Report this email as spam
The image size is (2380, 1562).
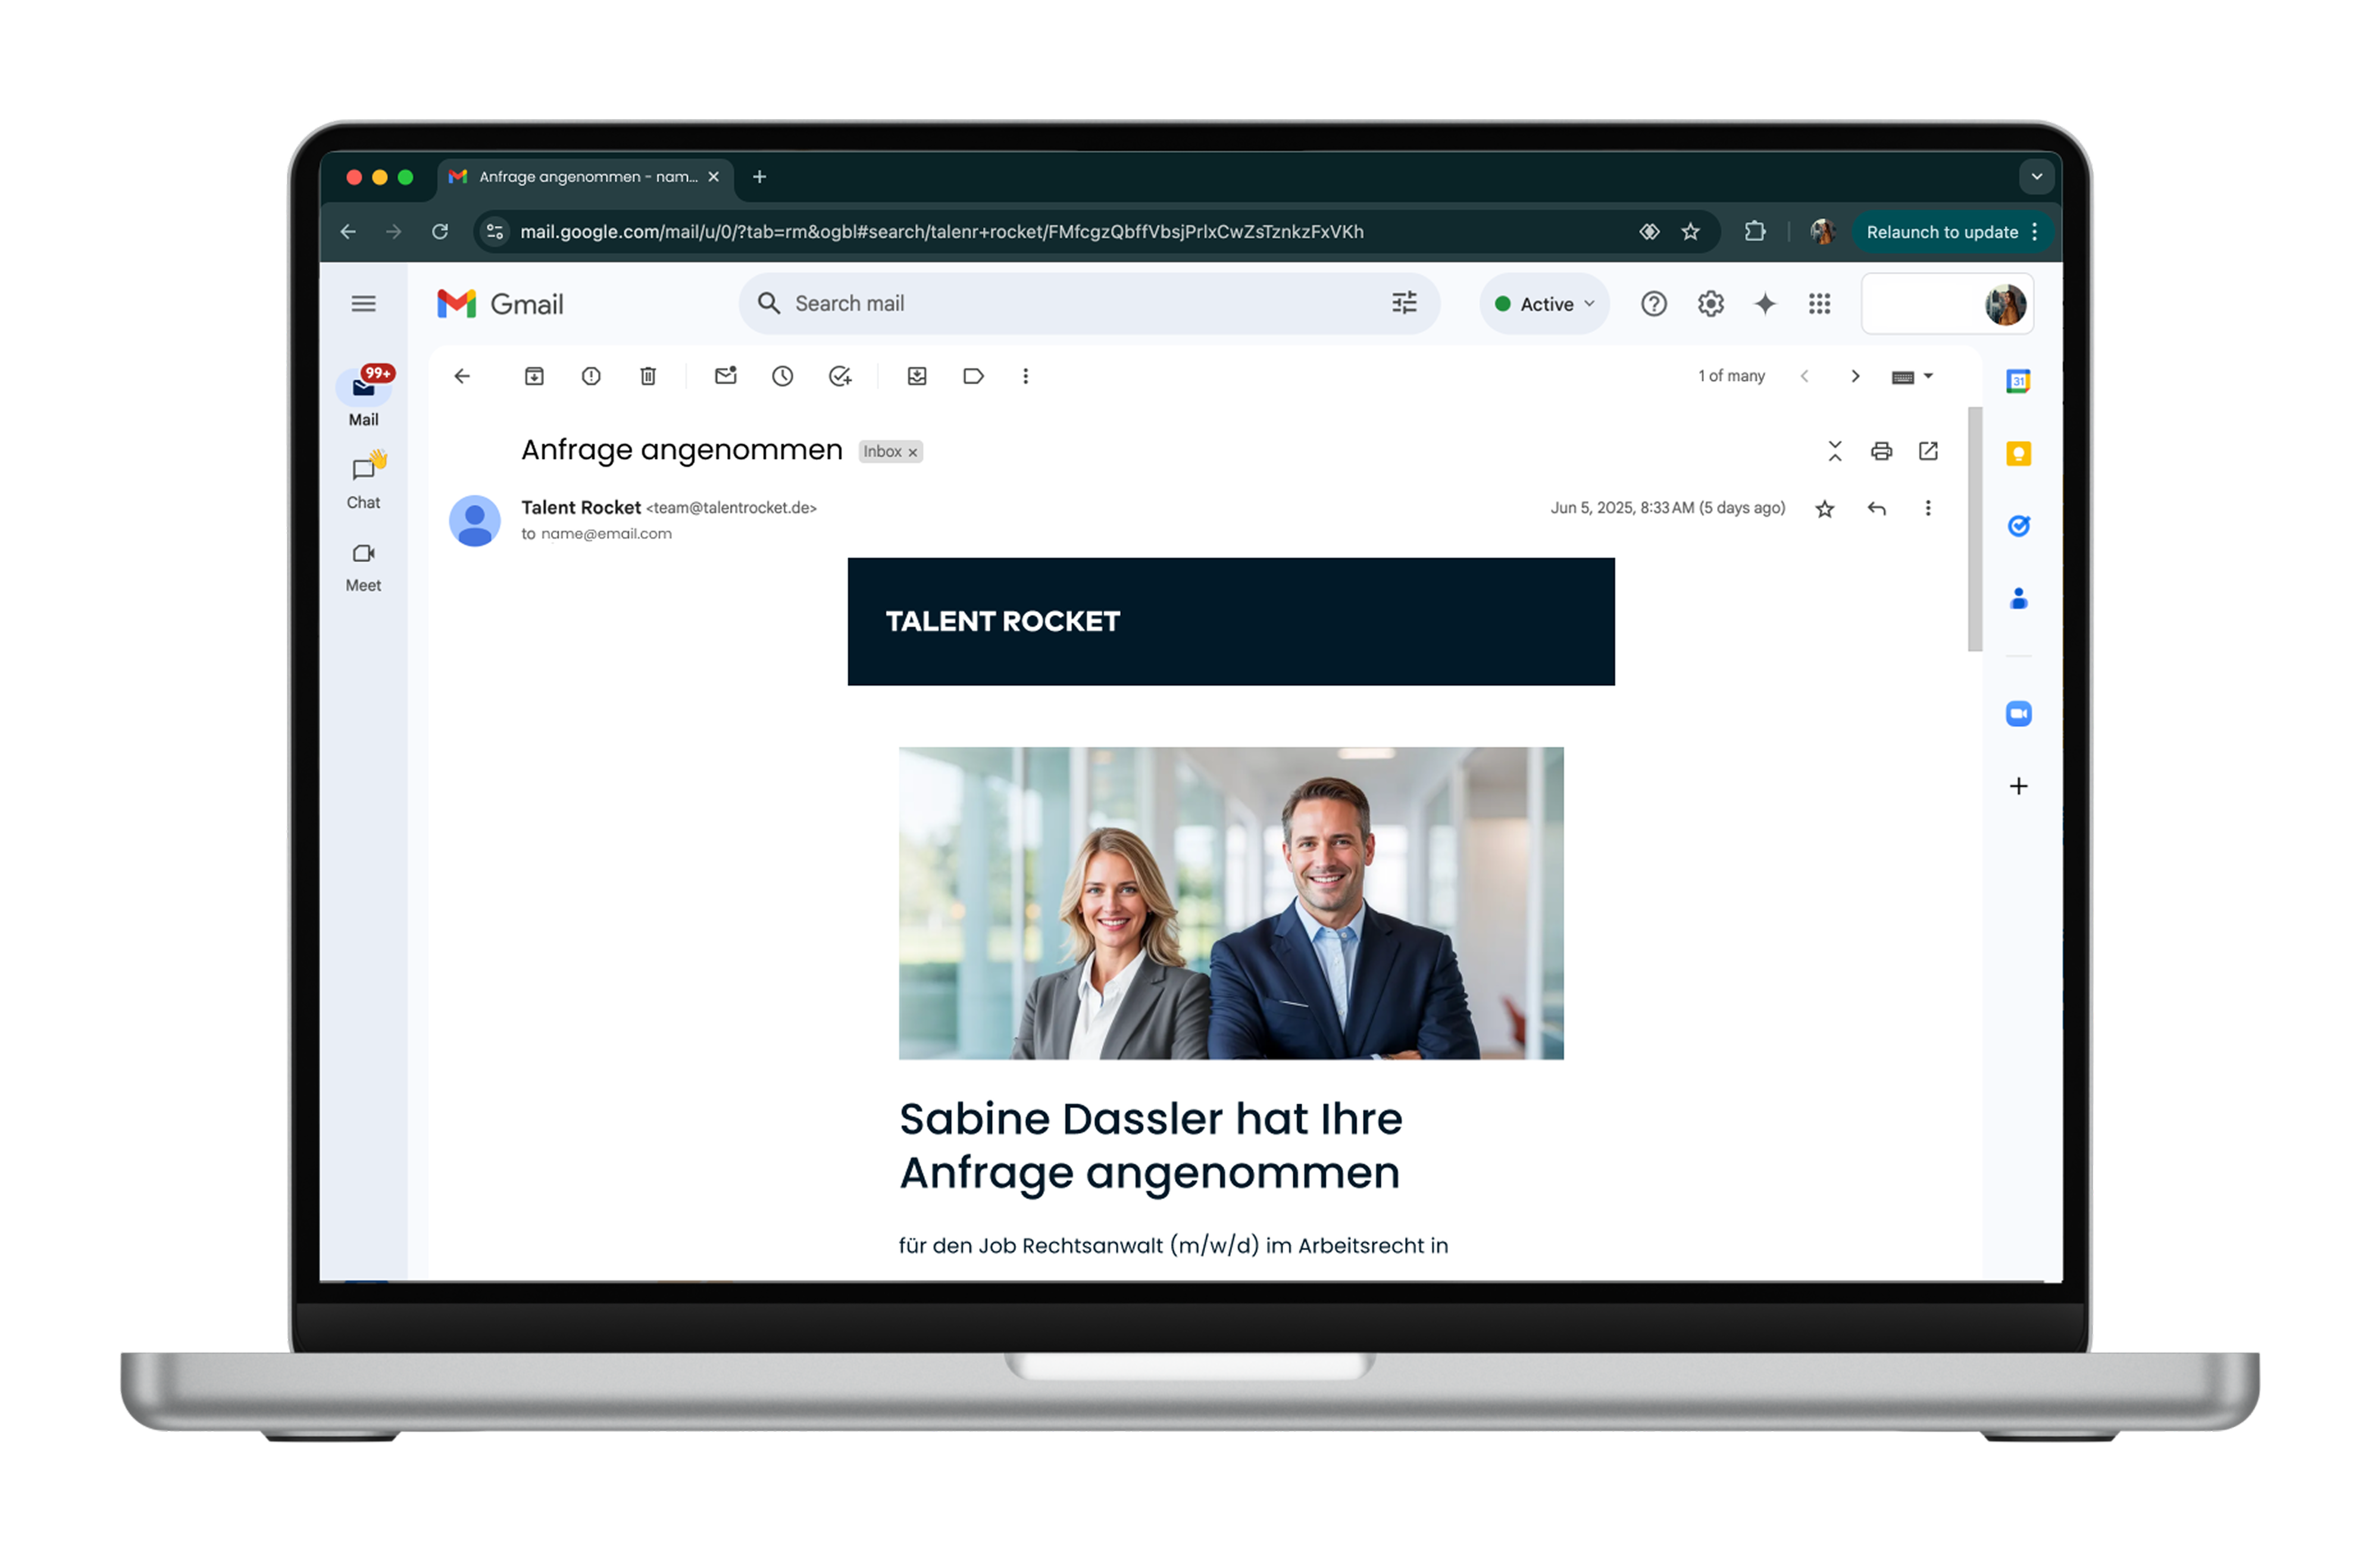591,376
